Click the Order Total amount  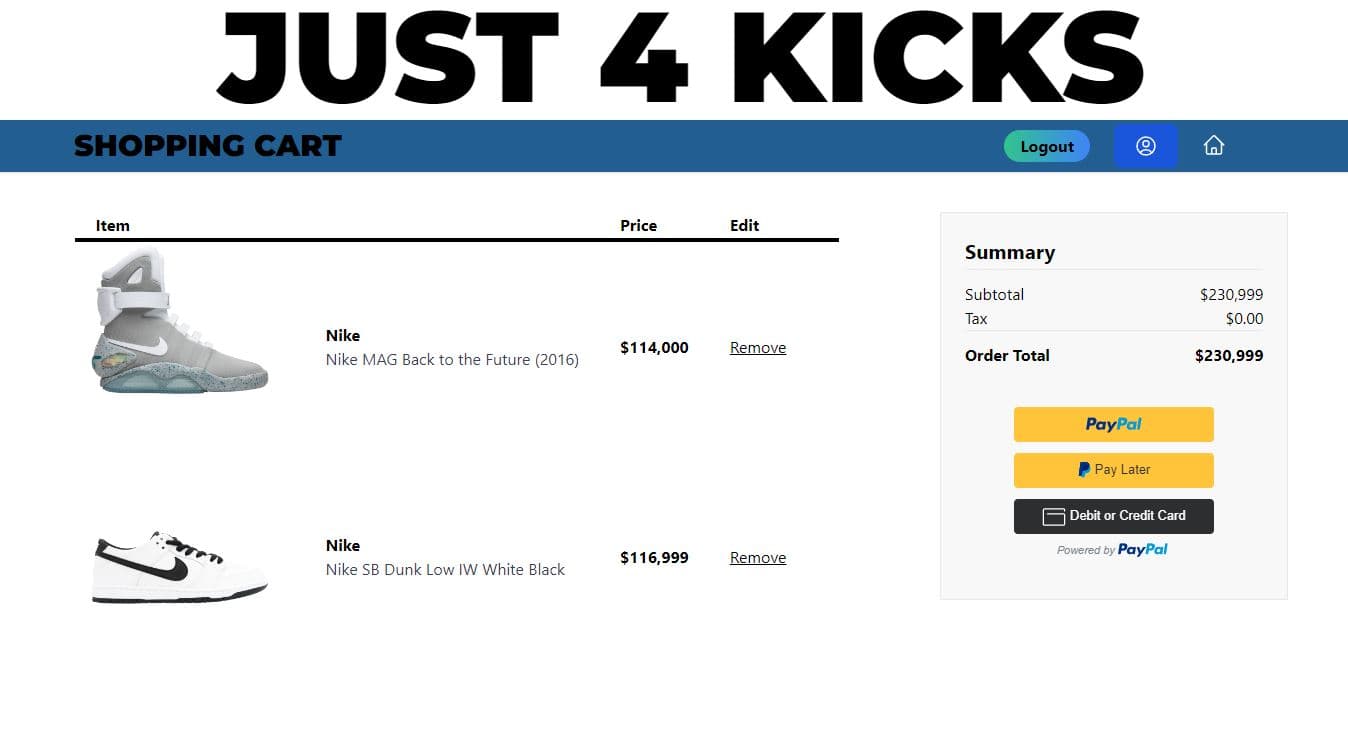pyautogui.click(x=1229, y=356)
